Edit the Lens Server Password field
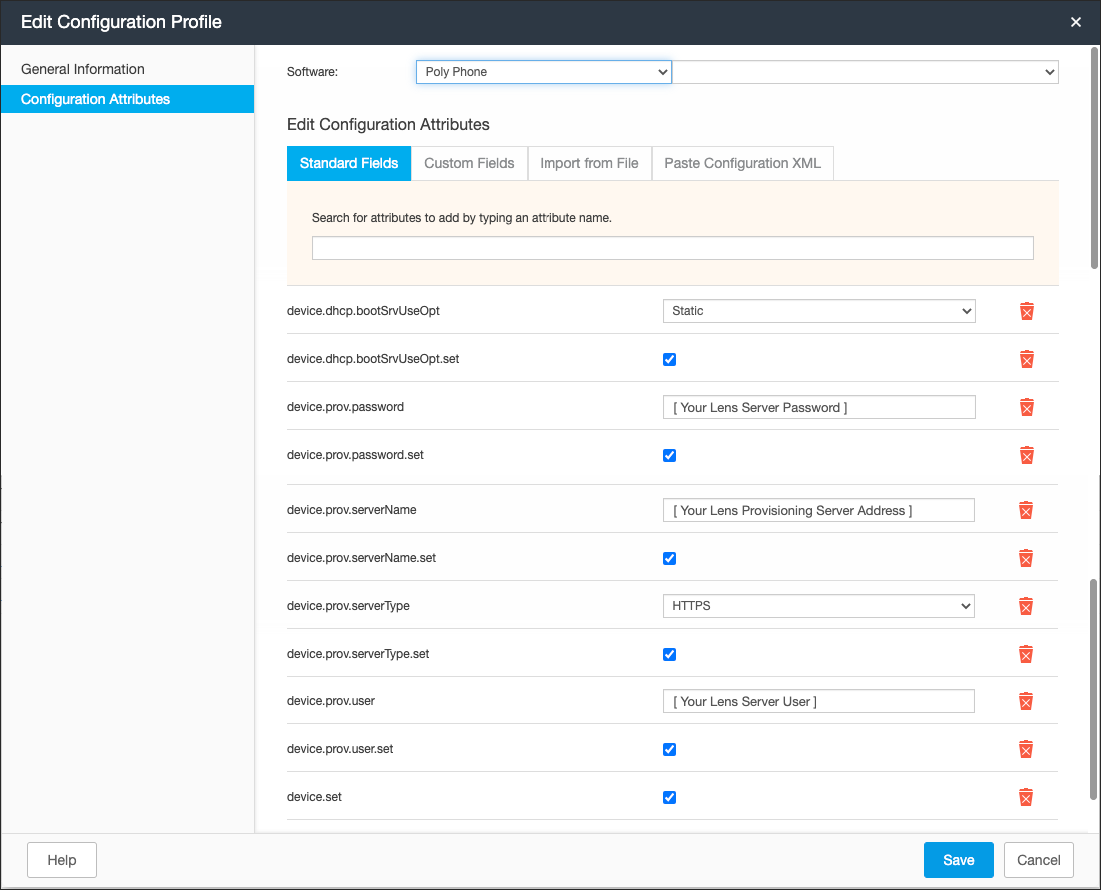This screenshot has height=890, width=1101. pyautogui.click(x=819, y=407)
